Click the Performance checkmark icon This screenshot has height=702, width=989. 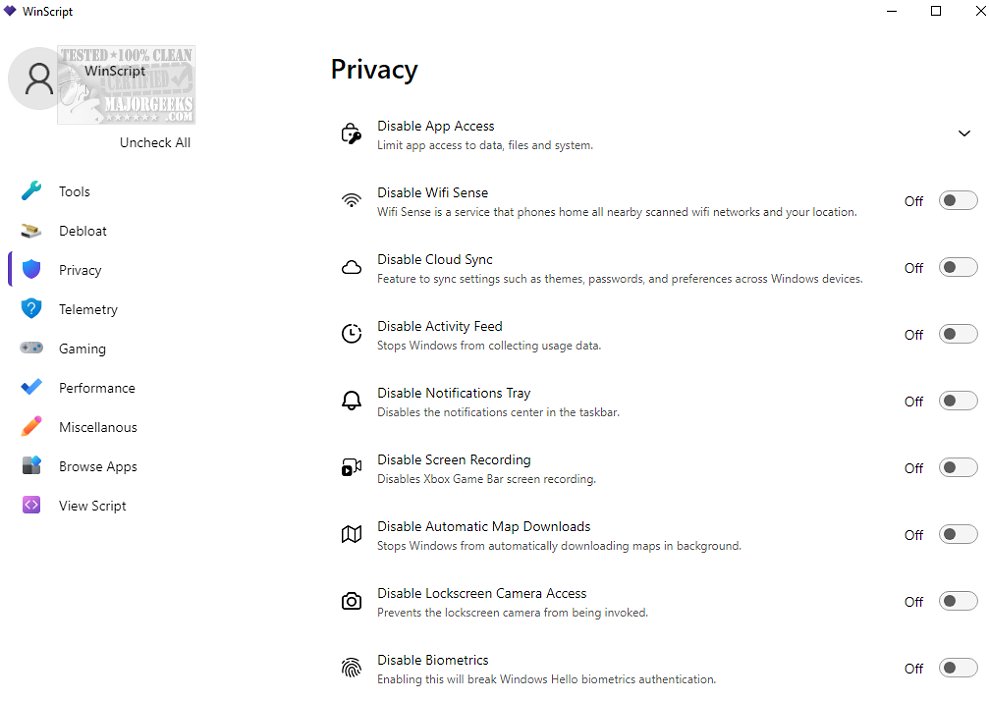point(31,387)
